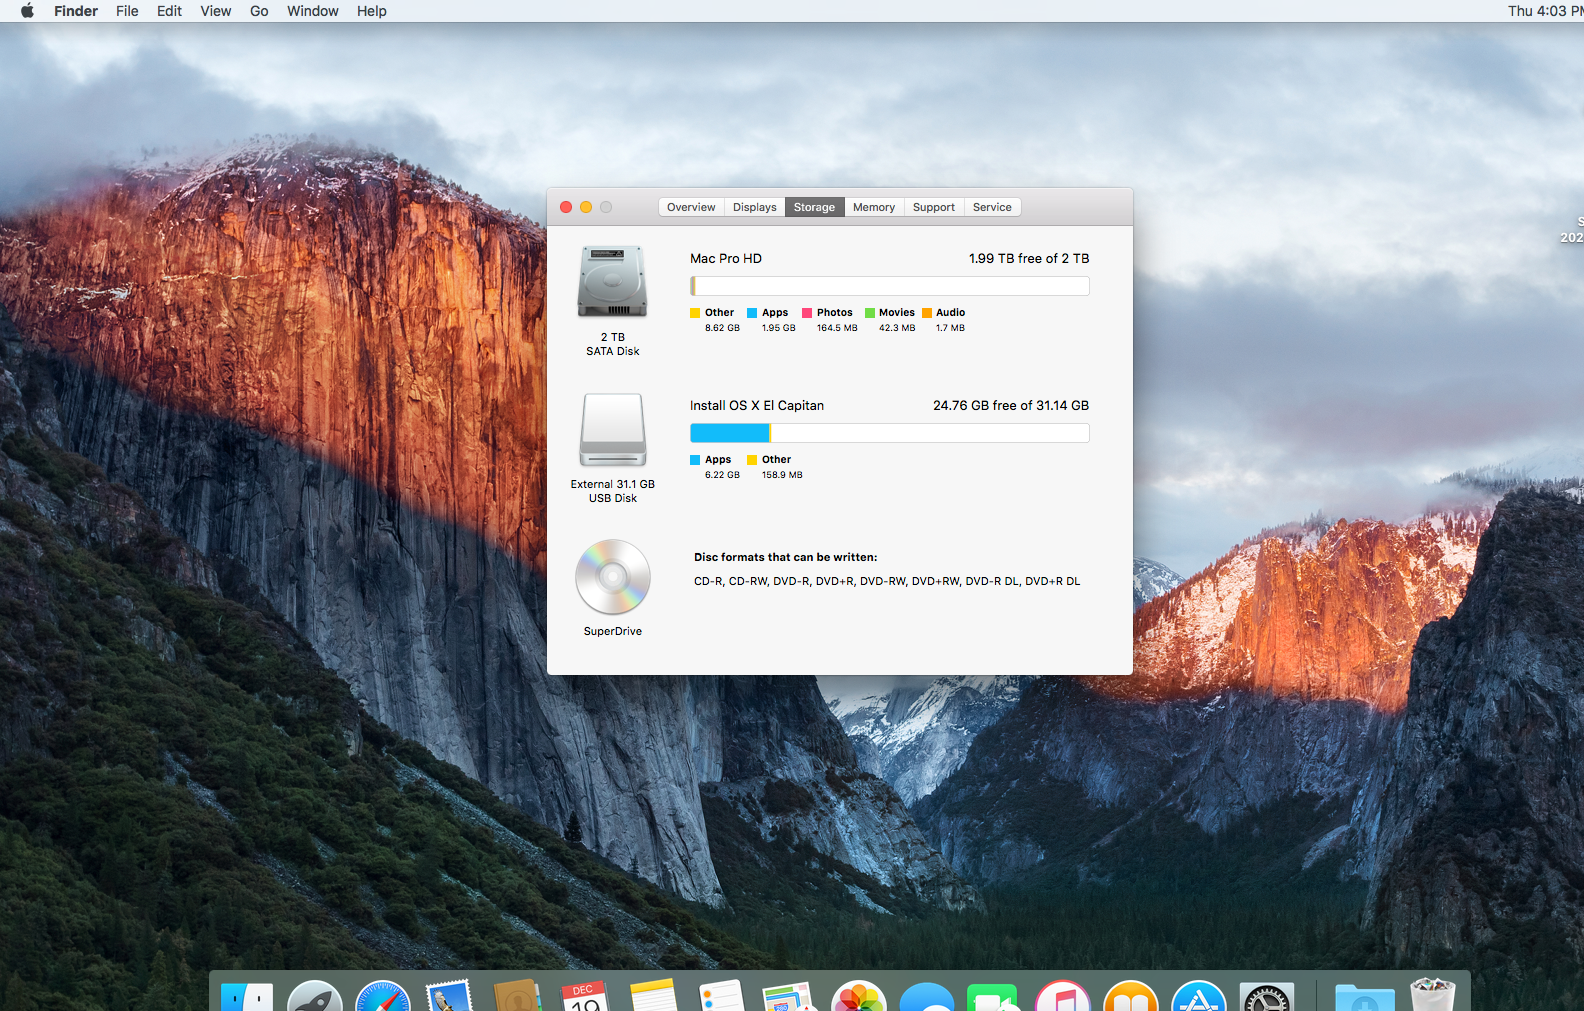
Task: Click the "SuperDrive" label
Action: click(613, 631)
